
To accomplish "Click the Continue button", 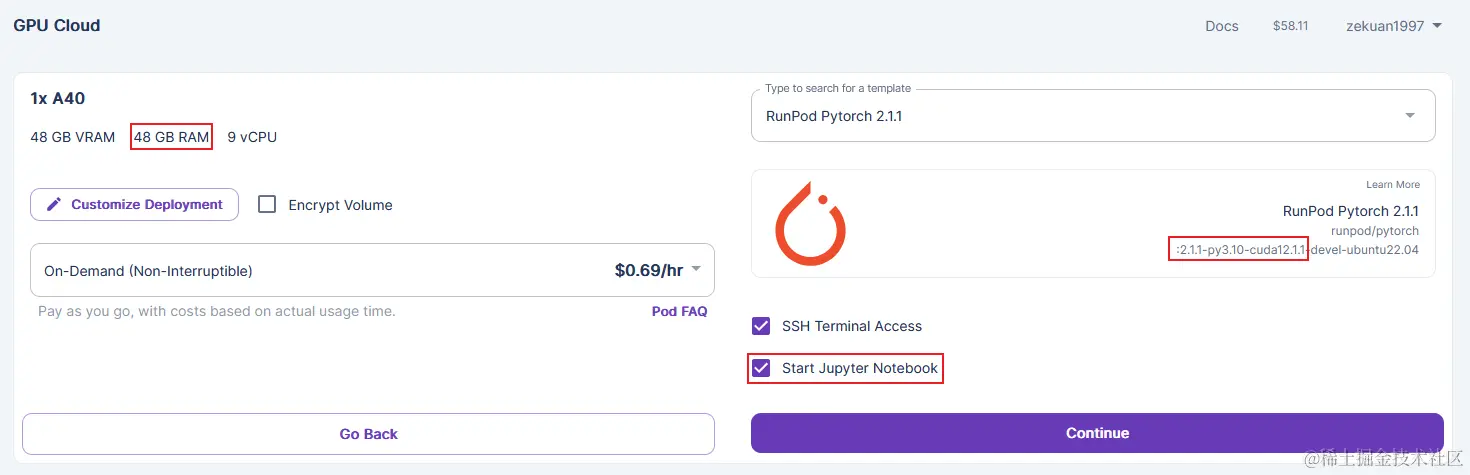I will pyautogui.click(x=1097, y=433).
